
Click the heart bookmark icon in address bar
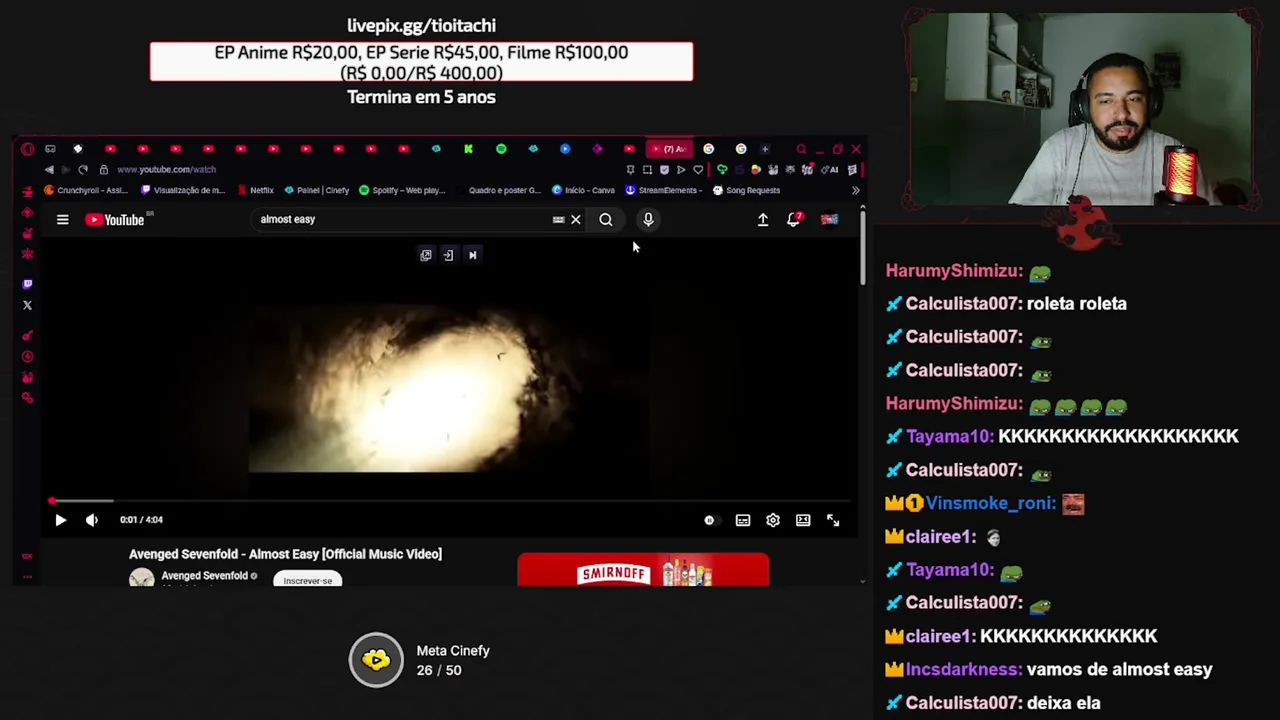698,170
